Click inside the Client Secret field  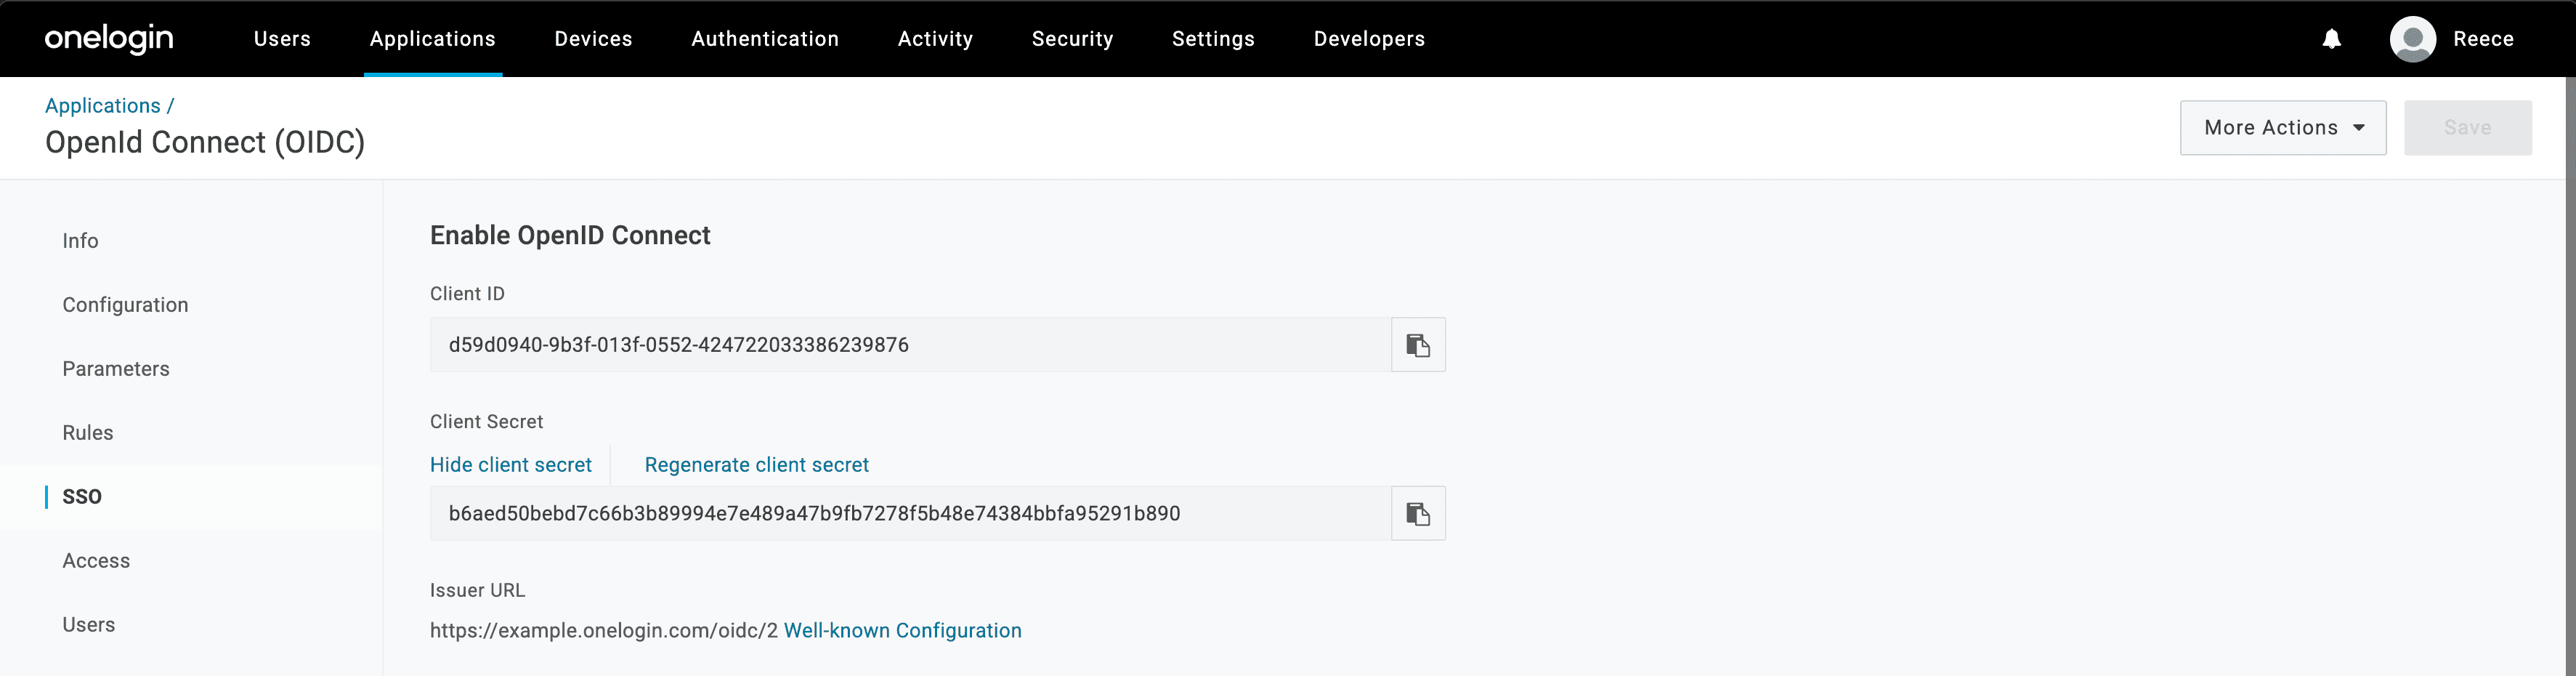(x=910, y=514)
